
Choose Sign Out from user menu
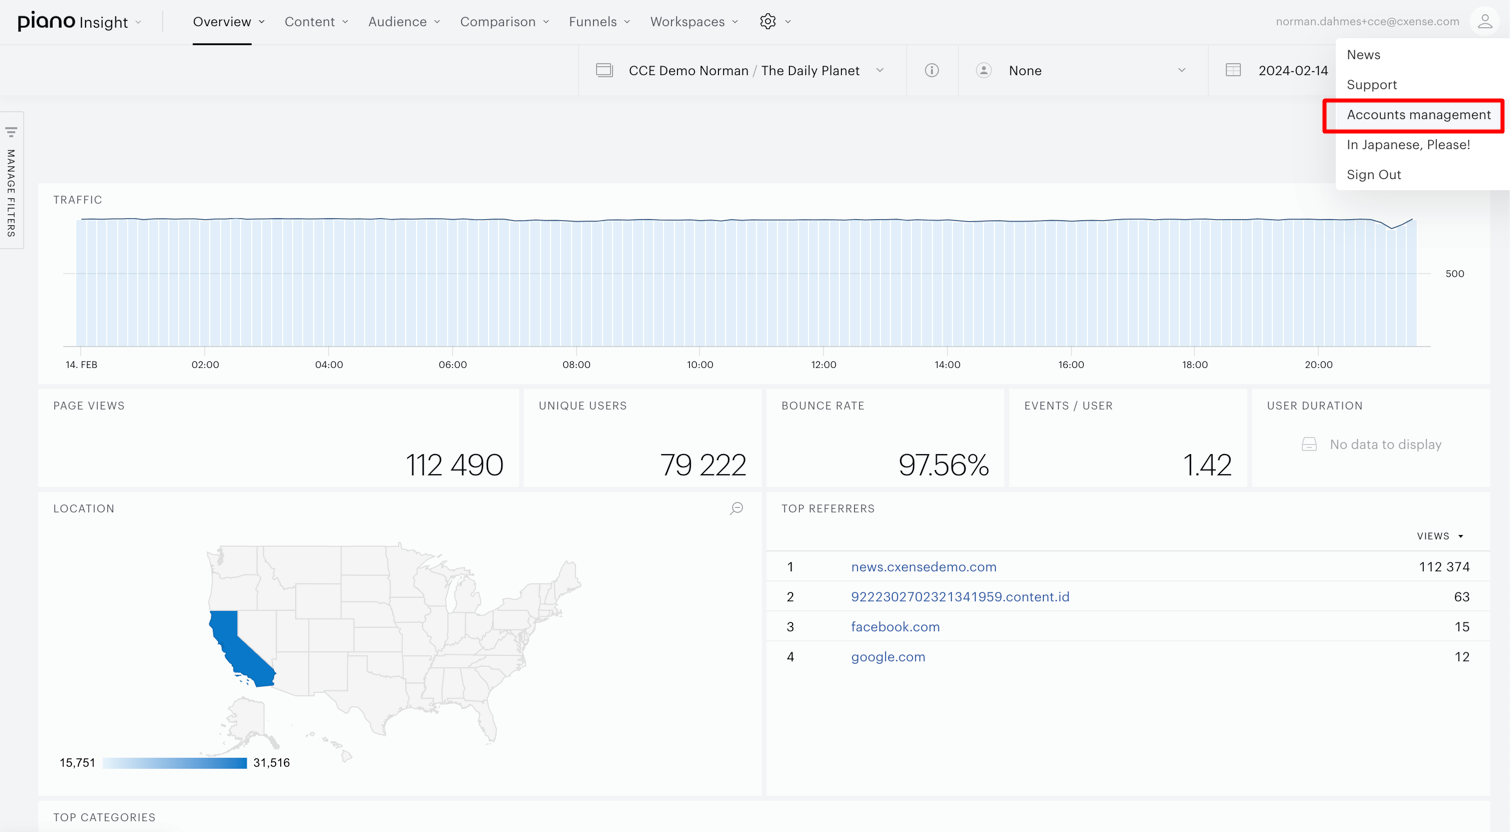tap(1373, 175)
